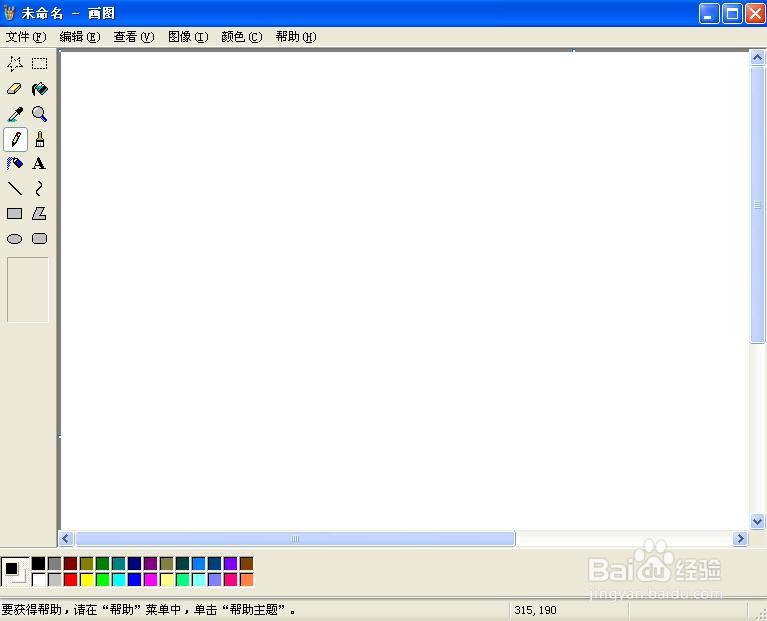
Task: Close the Paint window
Action: tap(755, 13)
